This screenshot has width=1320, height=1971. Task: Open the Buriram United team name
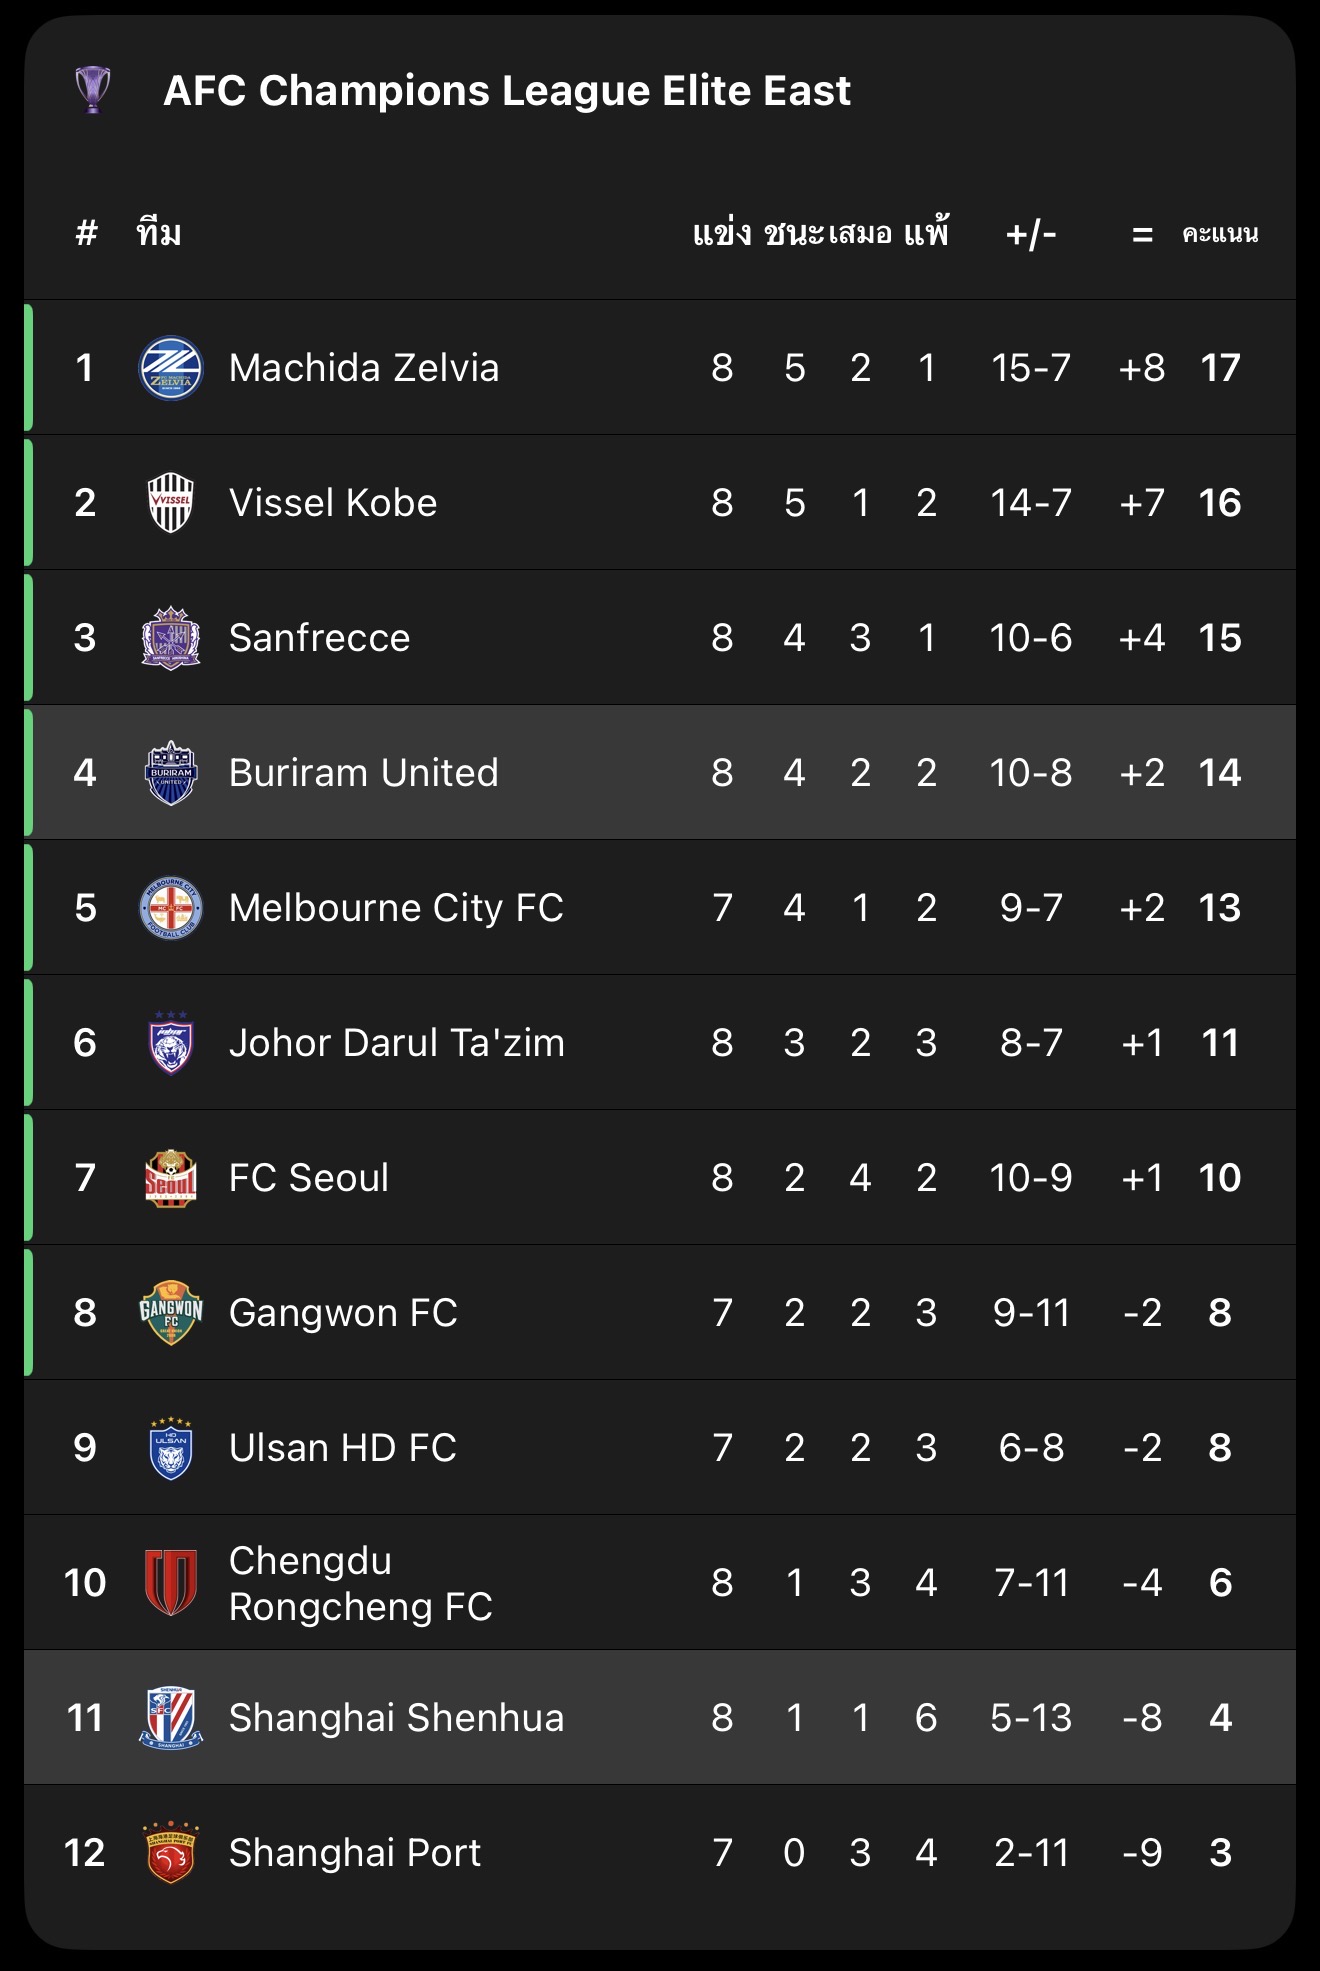363,773
